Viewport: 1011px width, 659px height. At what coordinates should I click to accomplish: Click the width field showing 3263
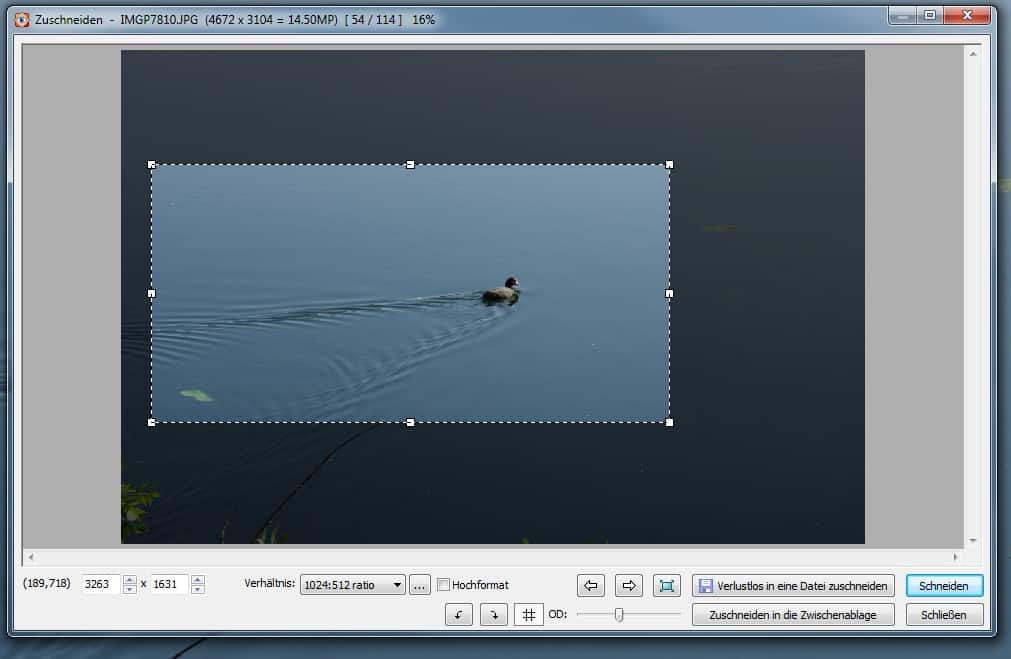coord(102,584)
